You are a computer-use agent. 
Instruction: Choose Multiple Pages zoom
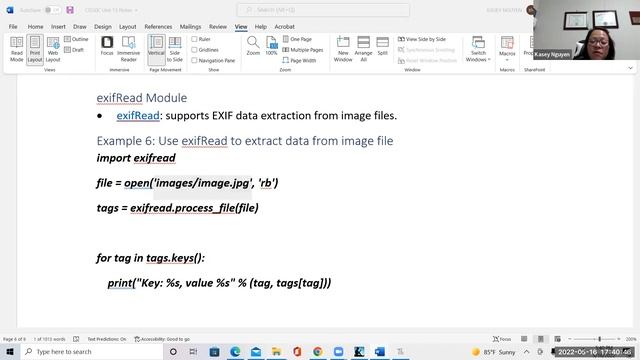click(303, 50)
